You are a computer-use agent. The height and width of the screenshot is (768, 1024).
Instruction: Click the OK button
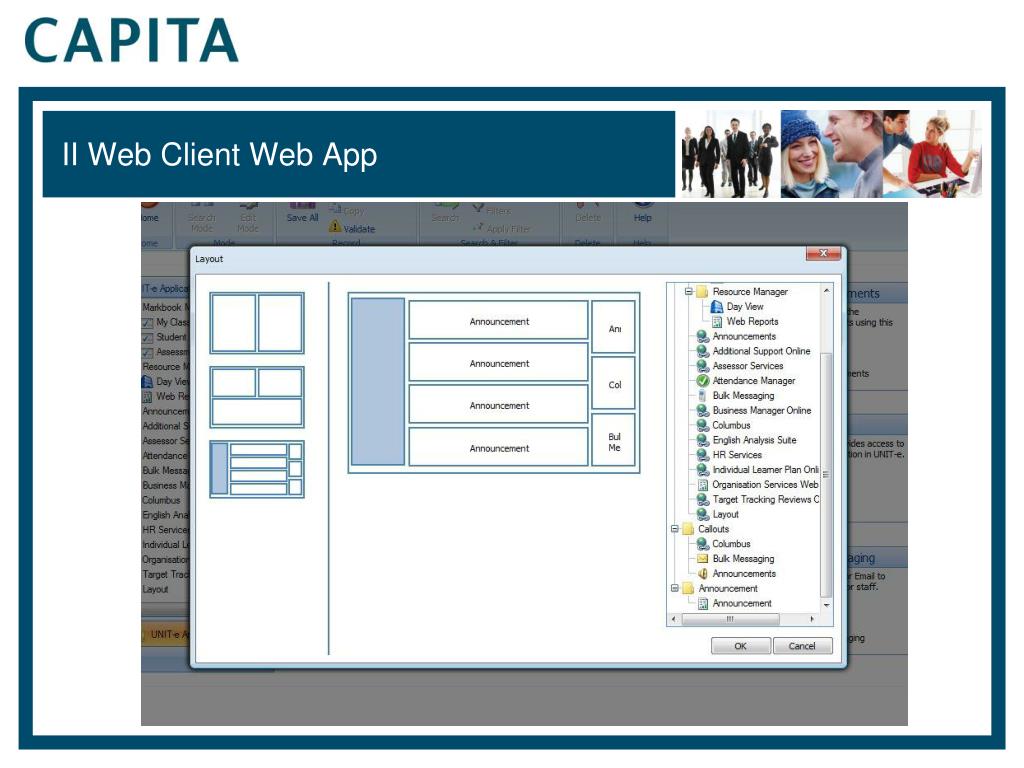point(741,646)
